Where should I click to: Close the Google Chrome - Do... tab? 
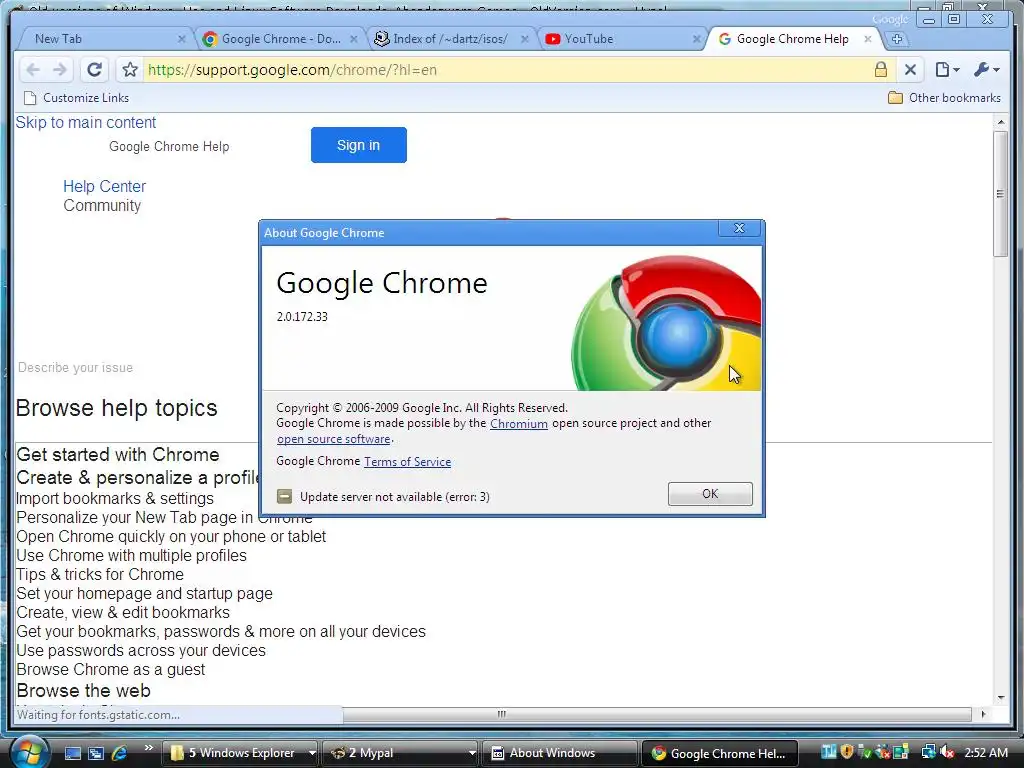(353, 39)
